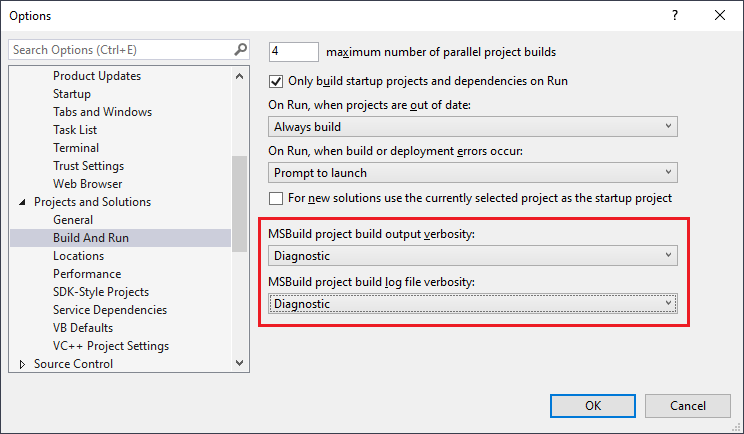Open build log file verbosity dropdown

[473, 304]
